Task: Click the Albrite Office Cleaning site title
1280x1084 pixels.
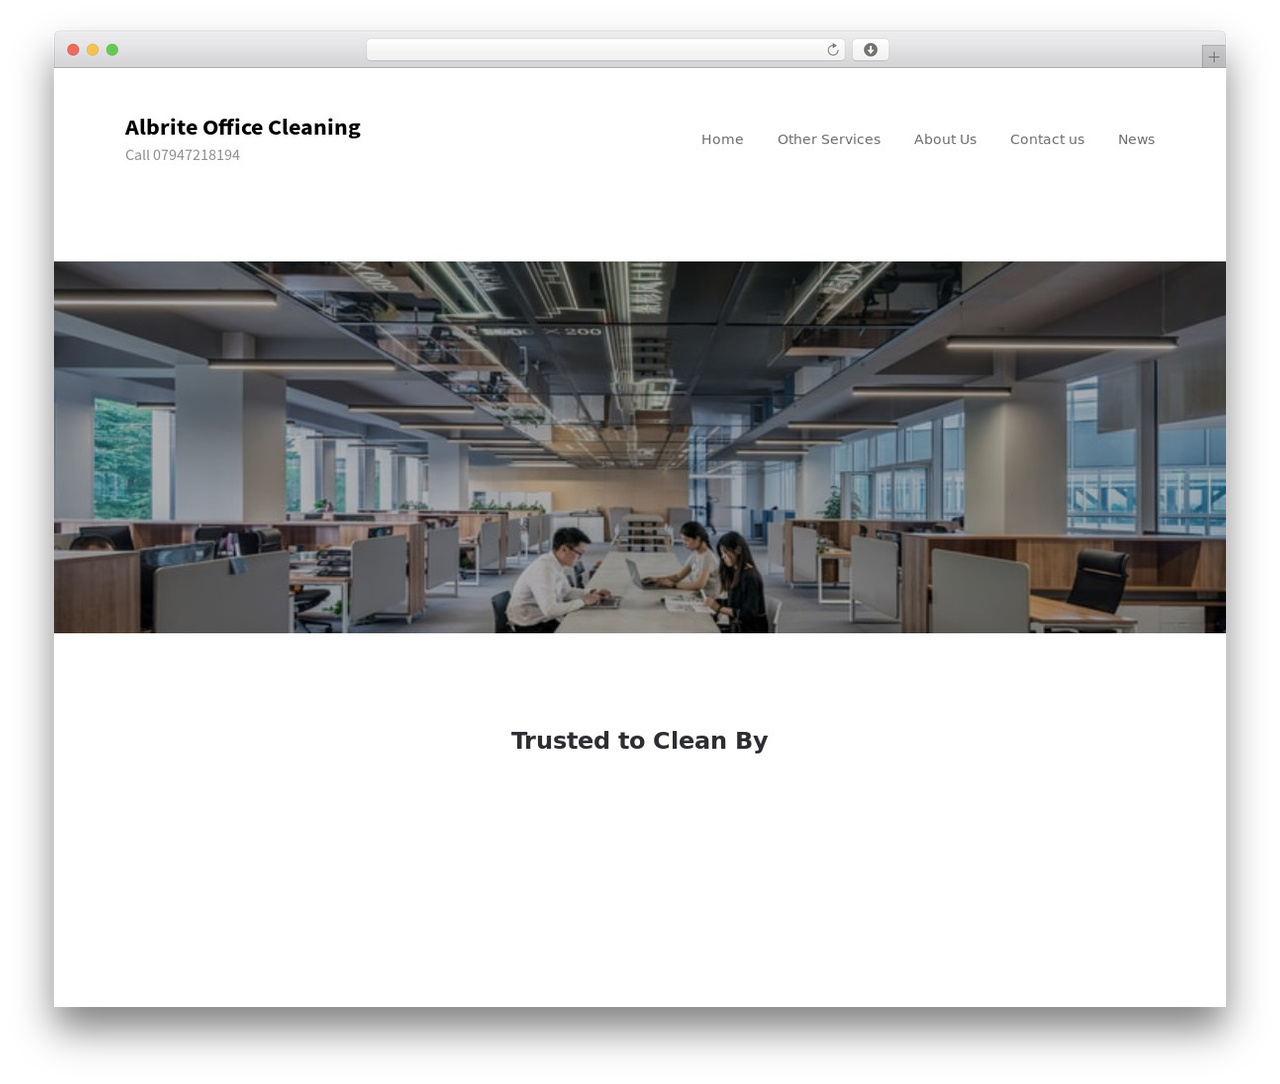Action: click(243, 127)
